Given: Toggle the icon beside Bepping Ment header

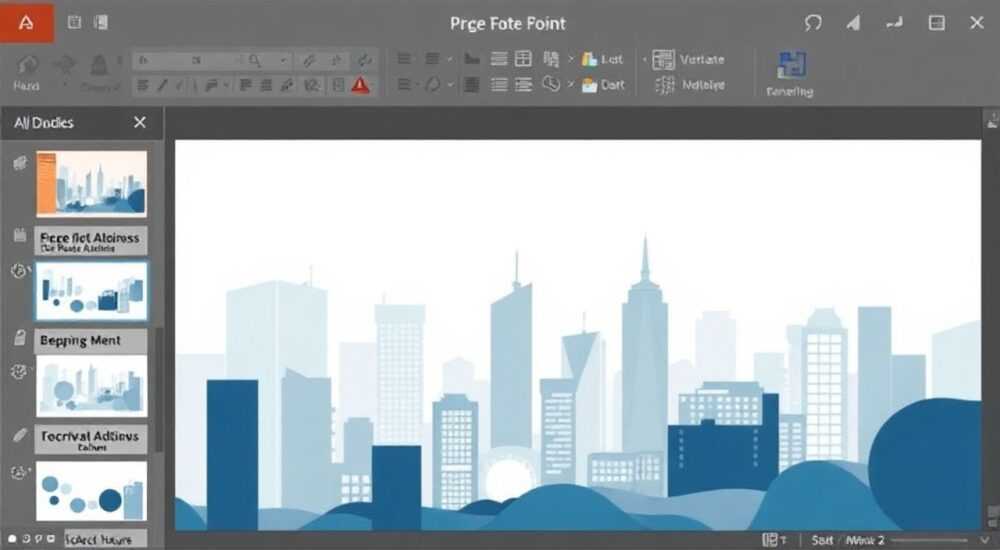Looking at the screenshot, I should (20, 338).
